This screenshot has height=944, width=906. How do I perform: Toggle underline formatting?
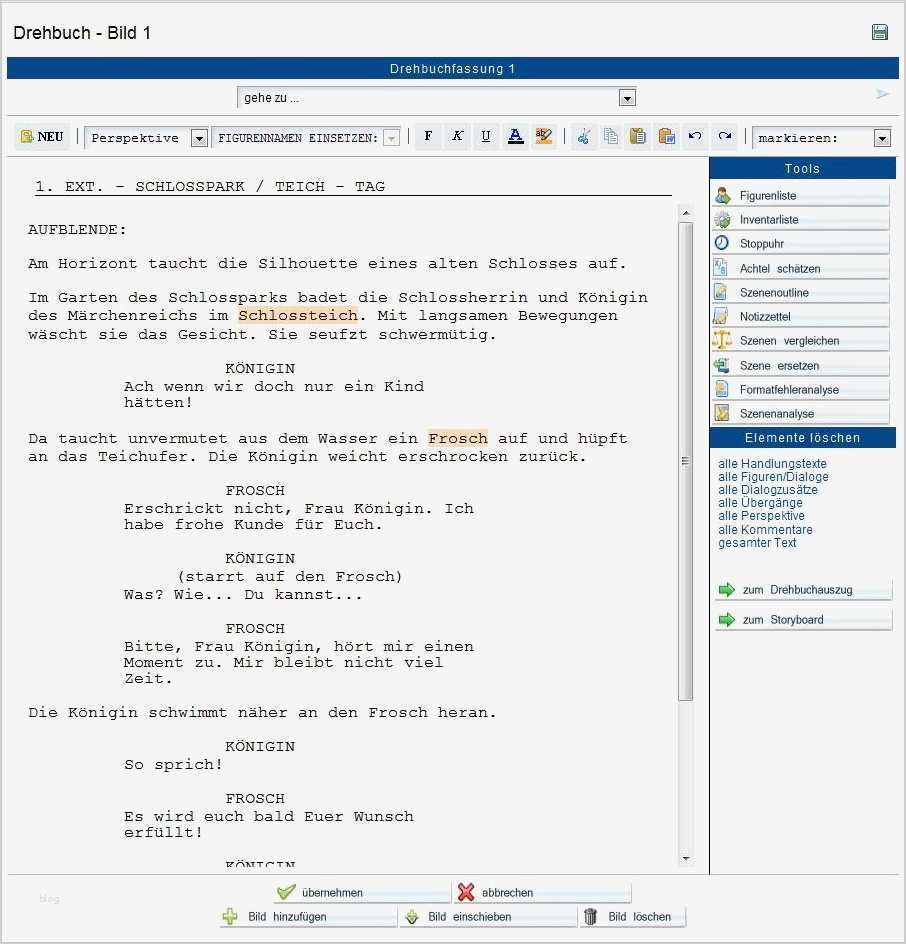tap(486, 136)
